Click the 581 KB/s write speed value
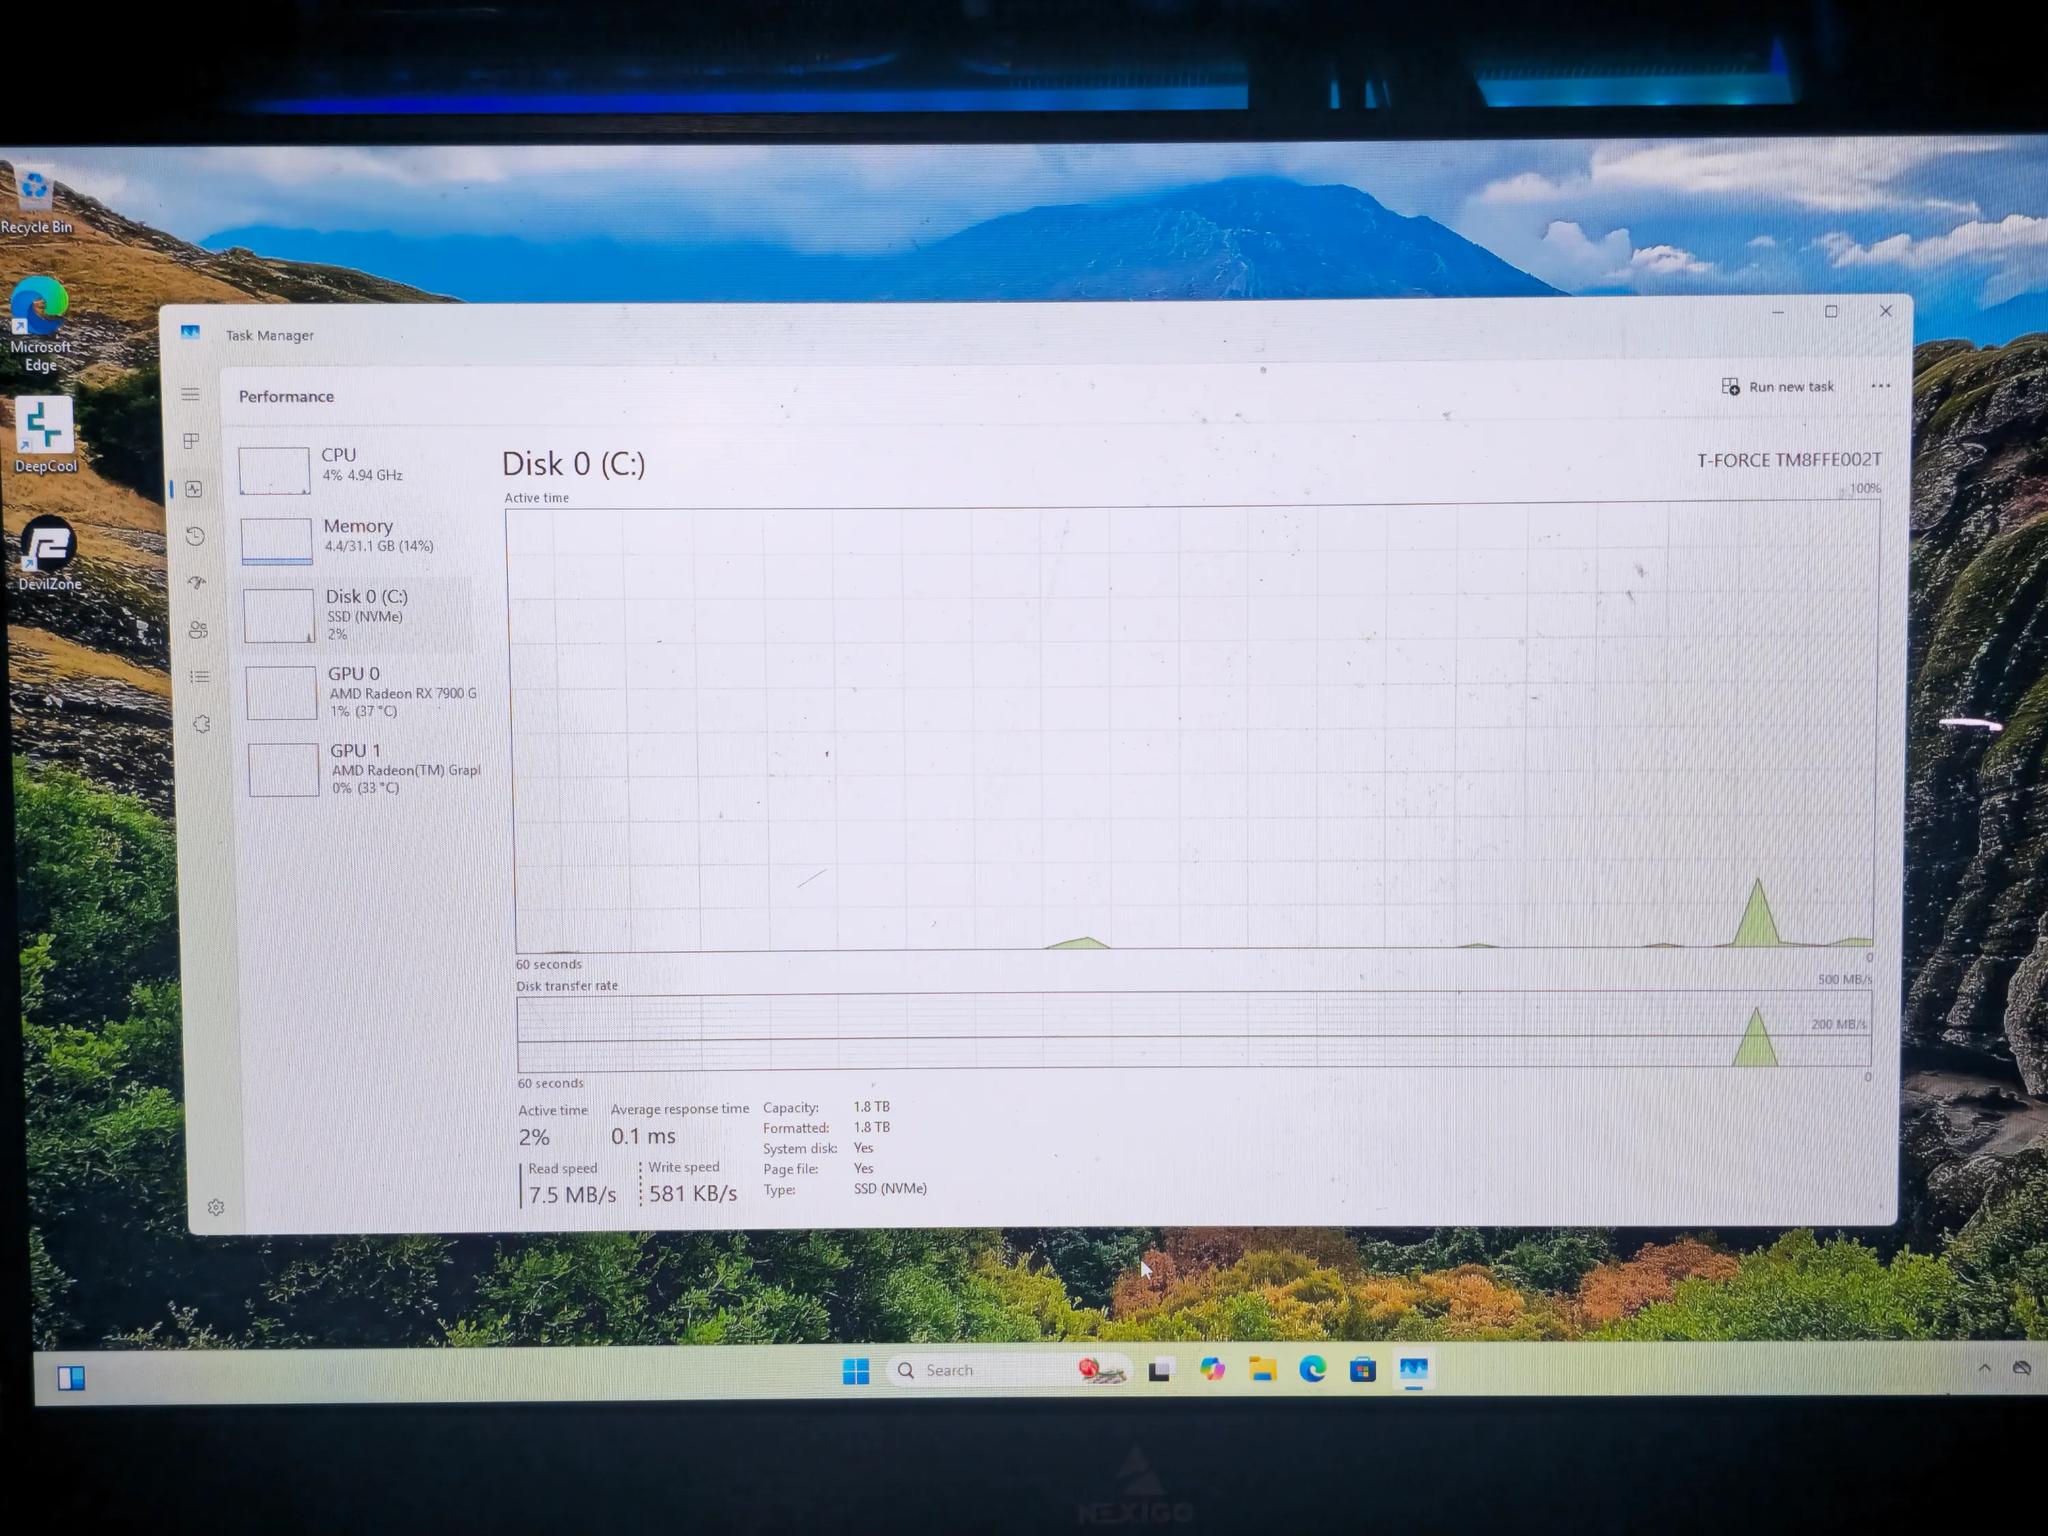 coord(693,1193)
